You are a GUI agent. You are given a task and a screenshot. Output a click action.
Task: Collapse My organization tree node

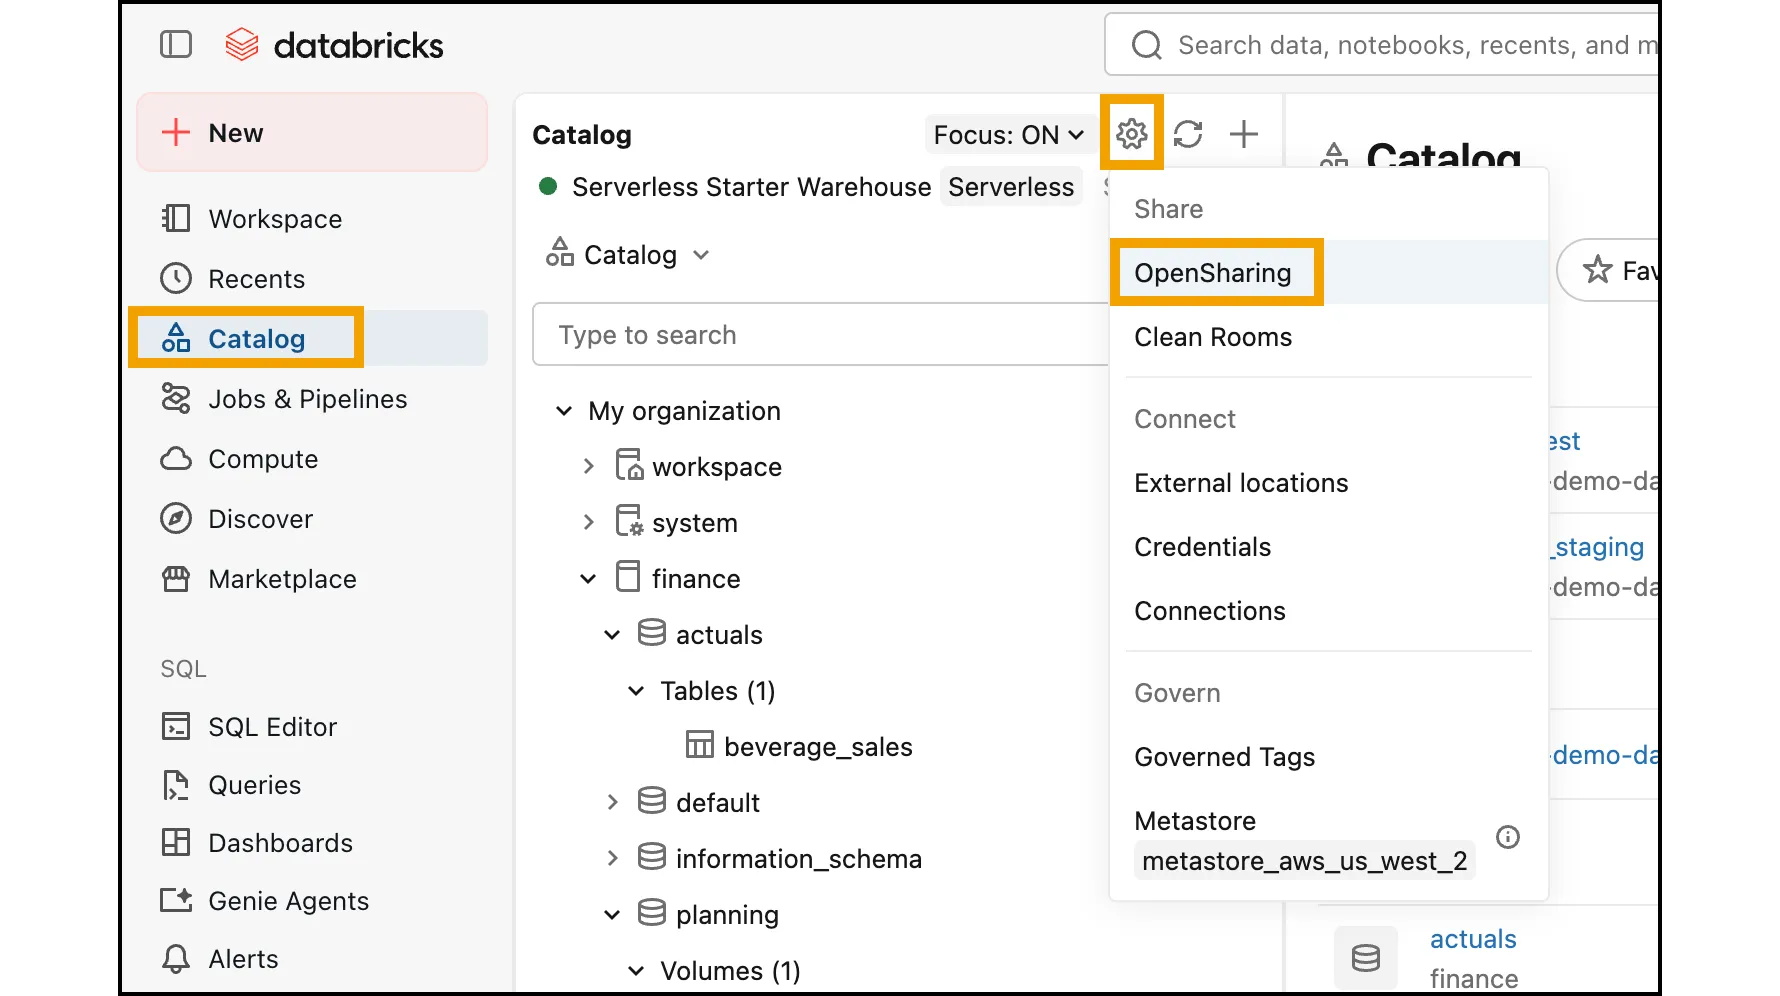(564, 411)
